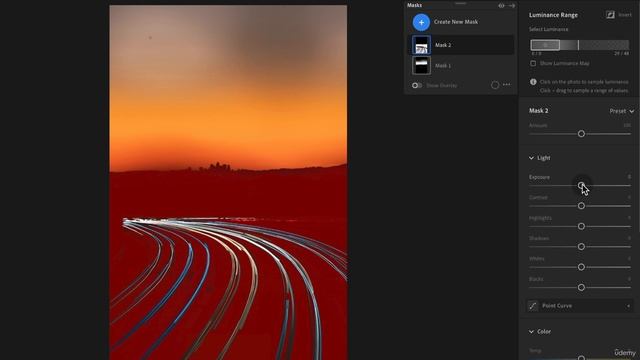
Task: Click the Invert text label
Action: (625, 15)
